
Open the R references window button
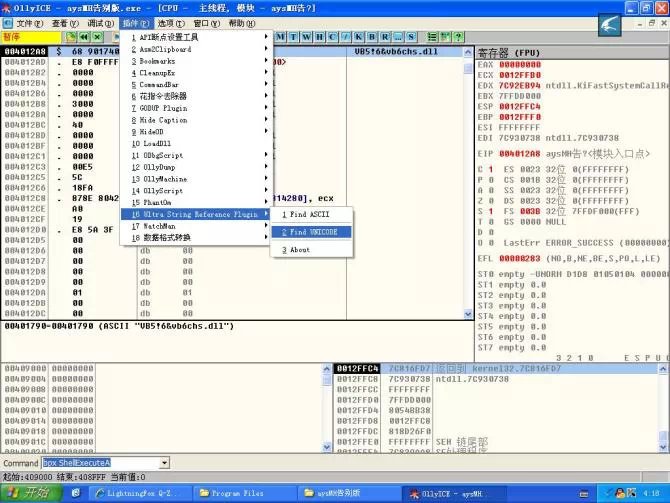point(385,37)
